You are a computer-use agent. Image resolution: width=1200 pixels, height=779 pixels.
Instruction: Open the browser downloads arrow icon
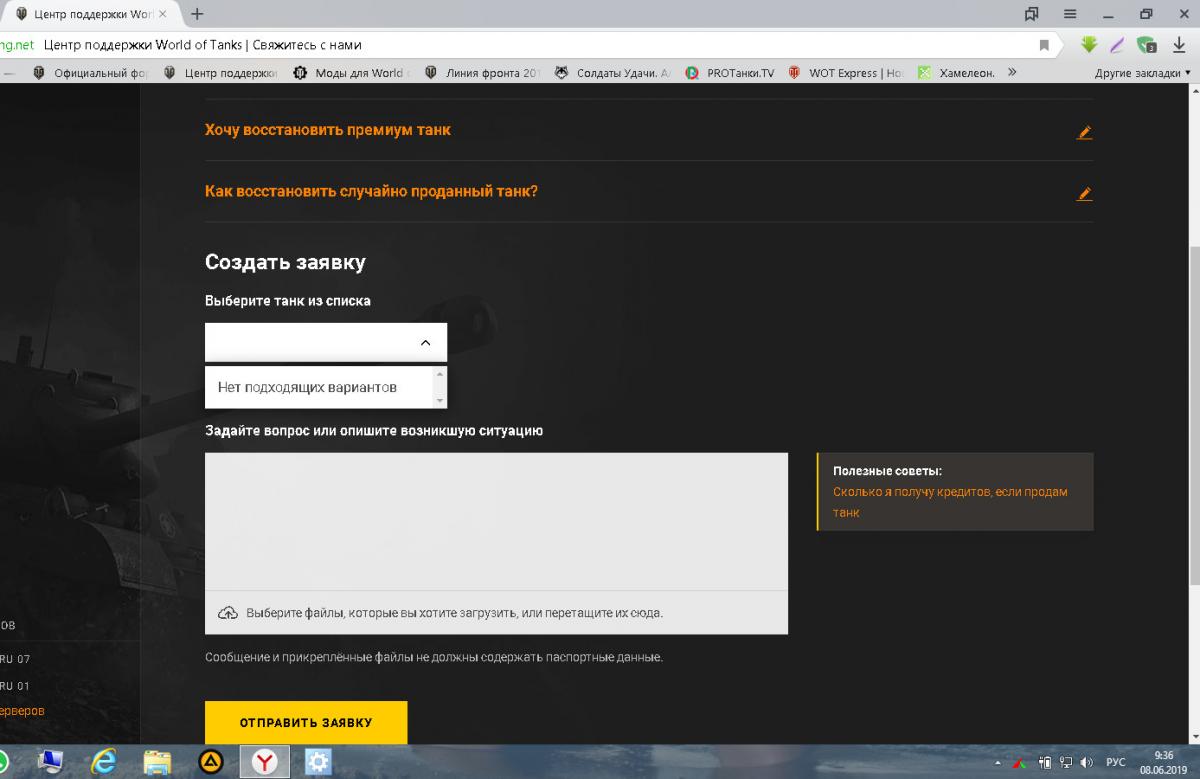pos(1179,45)
